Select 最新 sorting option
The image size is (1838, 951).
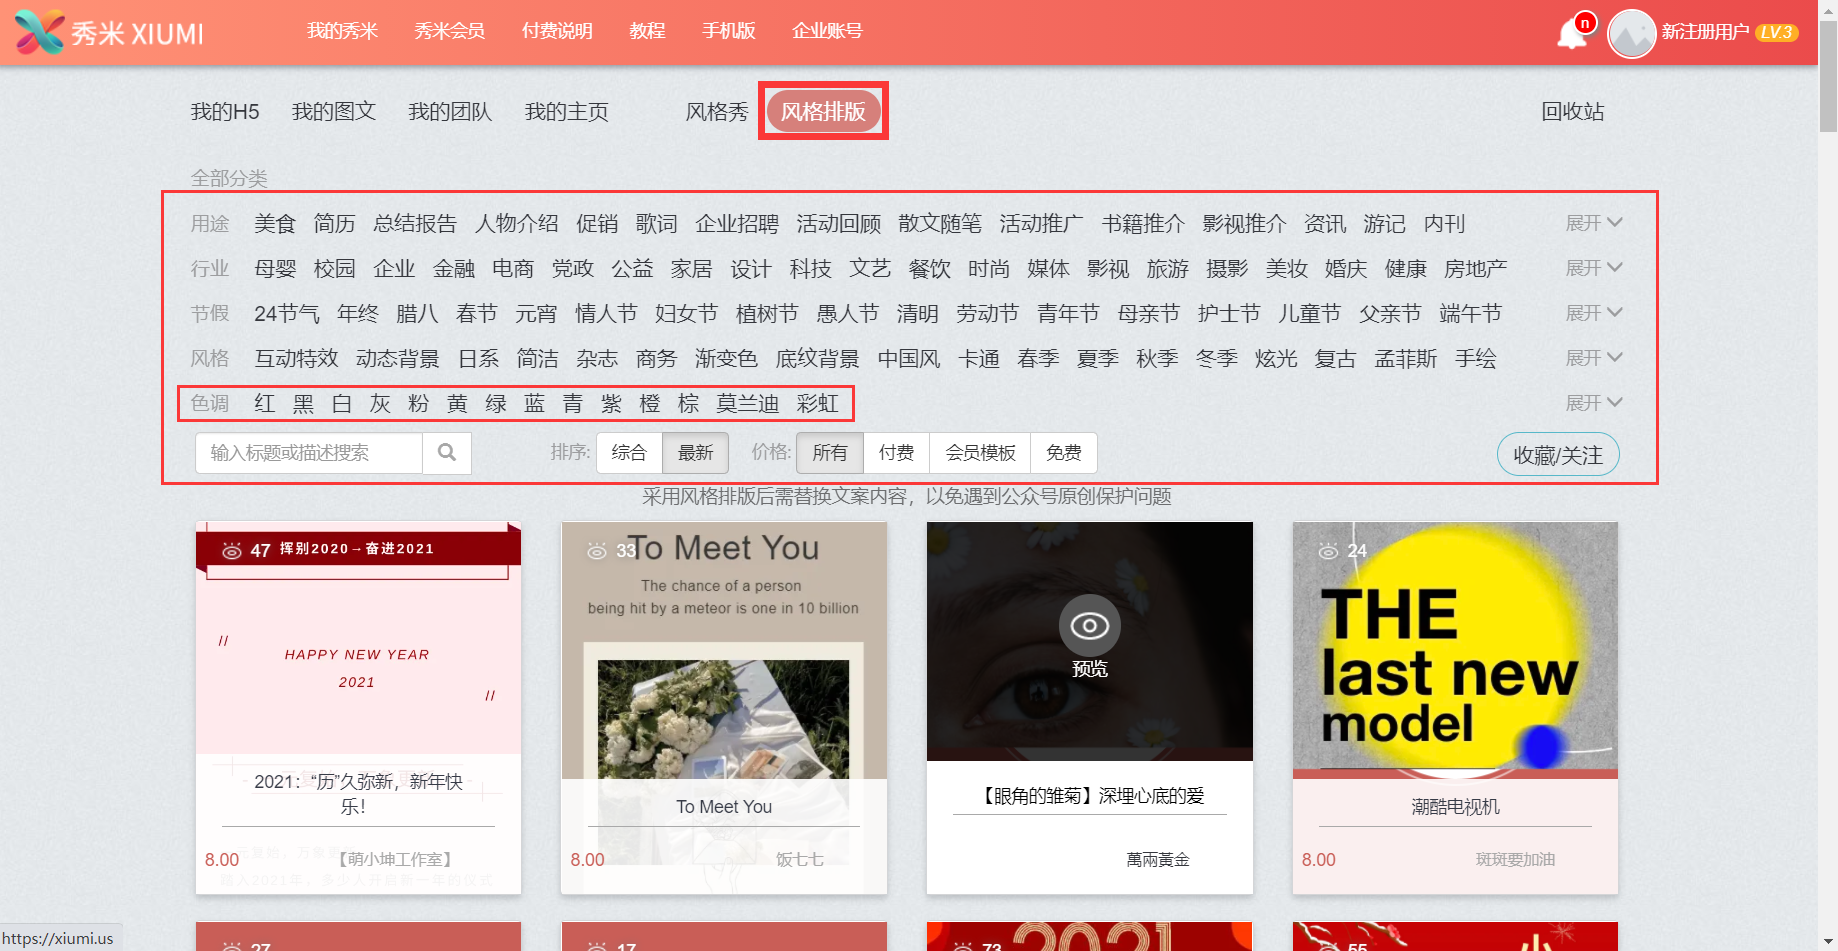point(695,453)
